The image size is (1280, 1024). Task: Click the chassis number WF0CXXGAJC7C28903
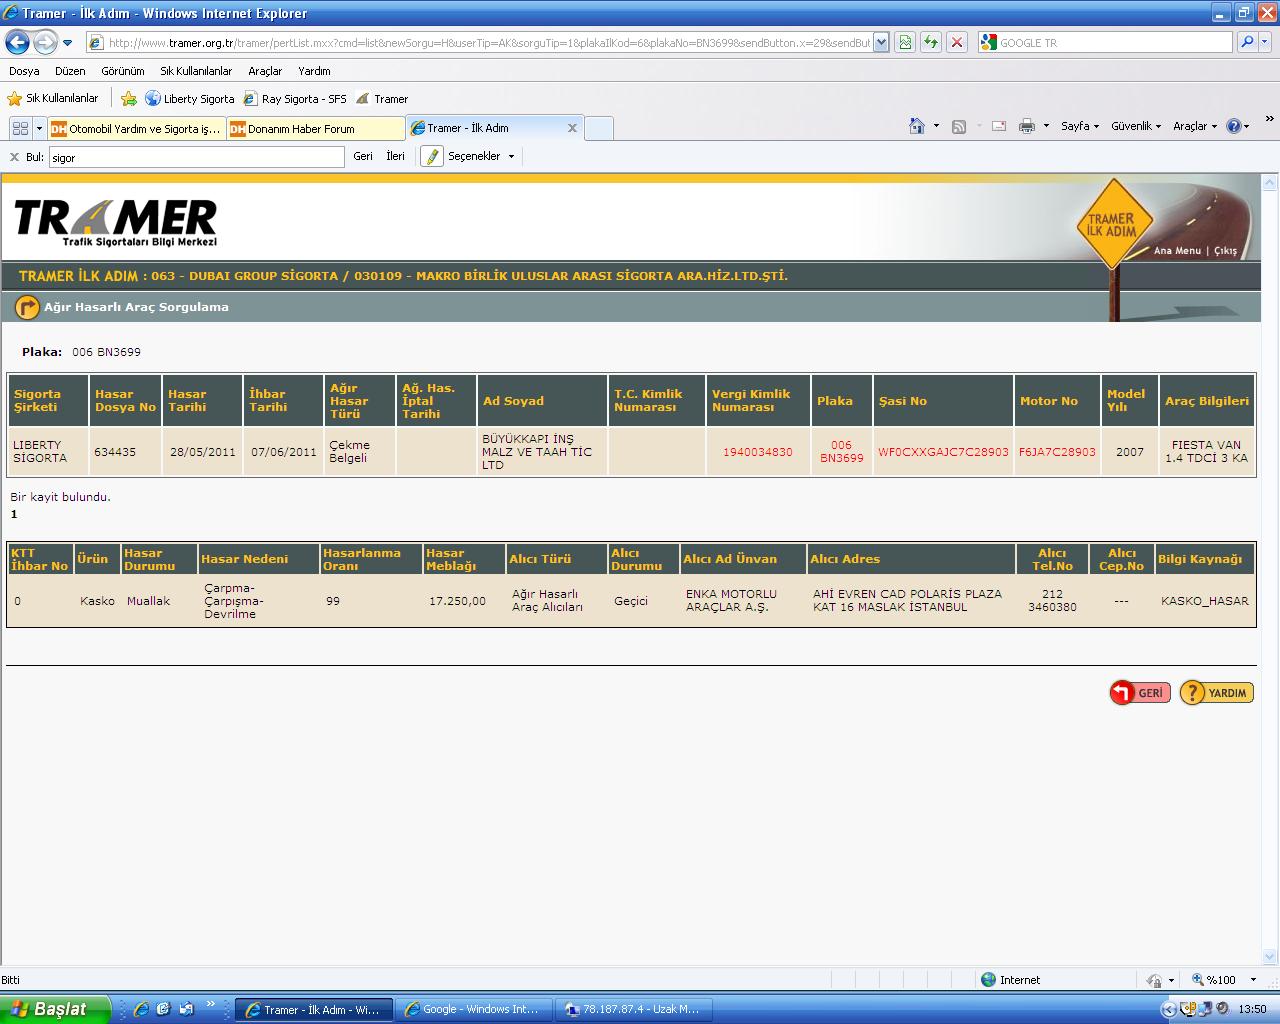[x=943, y=452]
